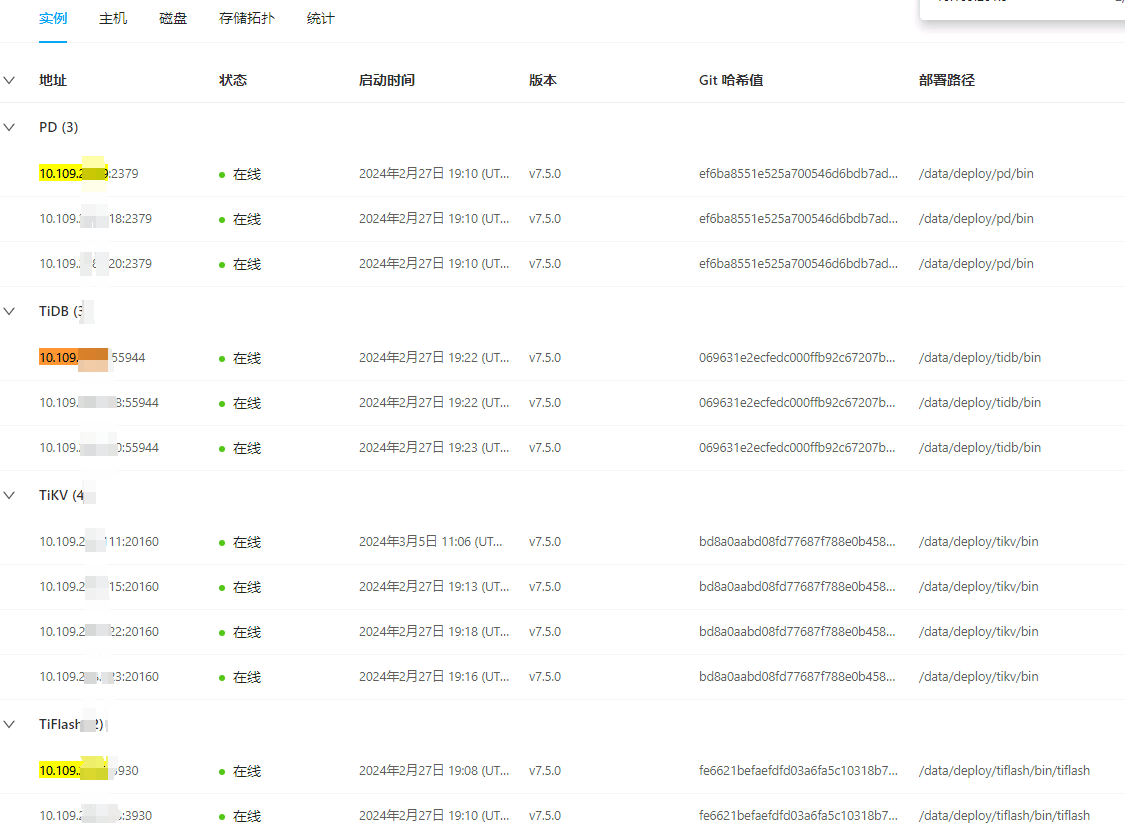Viewport: 1125px width, 824px height.
Task: Select TiKV address ending 11:20160
Action: pos(99,542)
